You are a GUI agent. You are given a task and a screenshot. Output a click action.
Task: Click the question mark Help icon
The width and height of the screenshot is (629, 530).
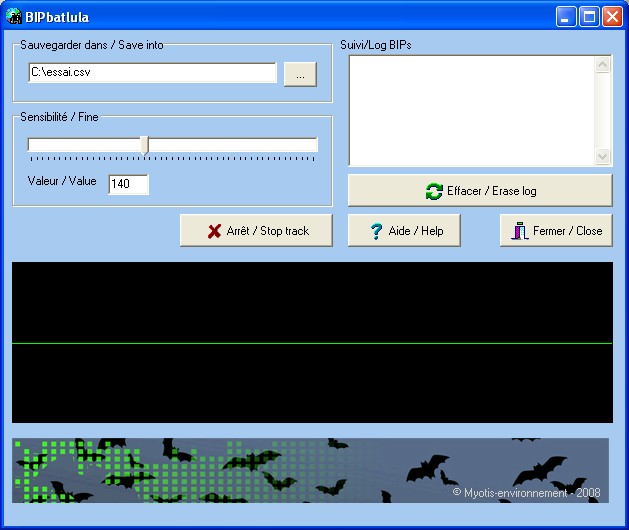tap(376, 231)
